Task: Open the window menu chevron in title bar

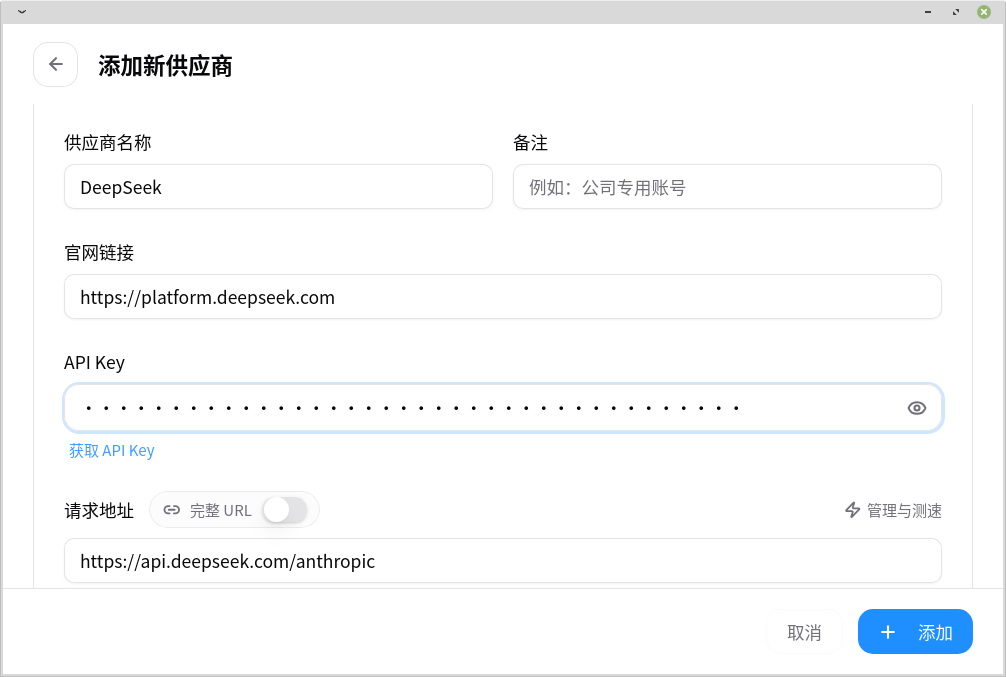Action: click(x=22, y=12)
